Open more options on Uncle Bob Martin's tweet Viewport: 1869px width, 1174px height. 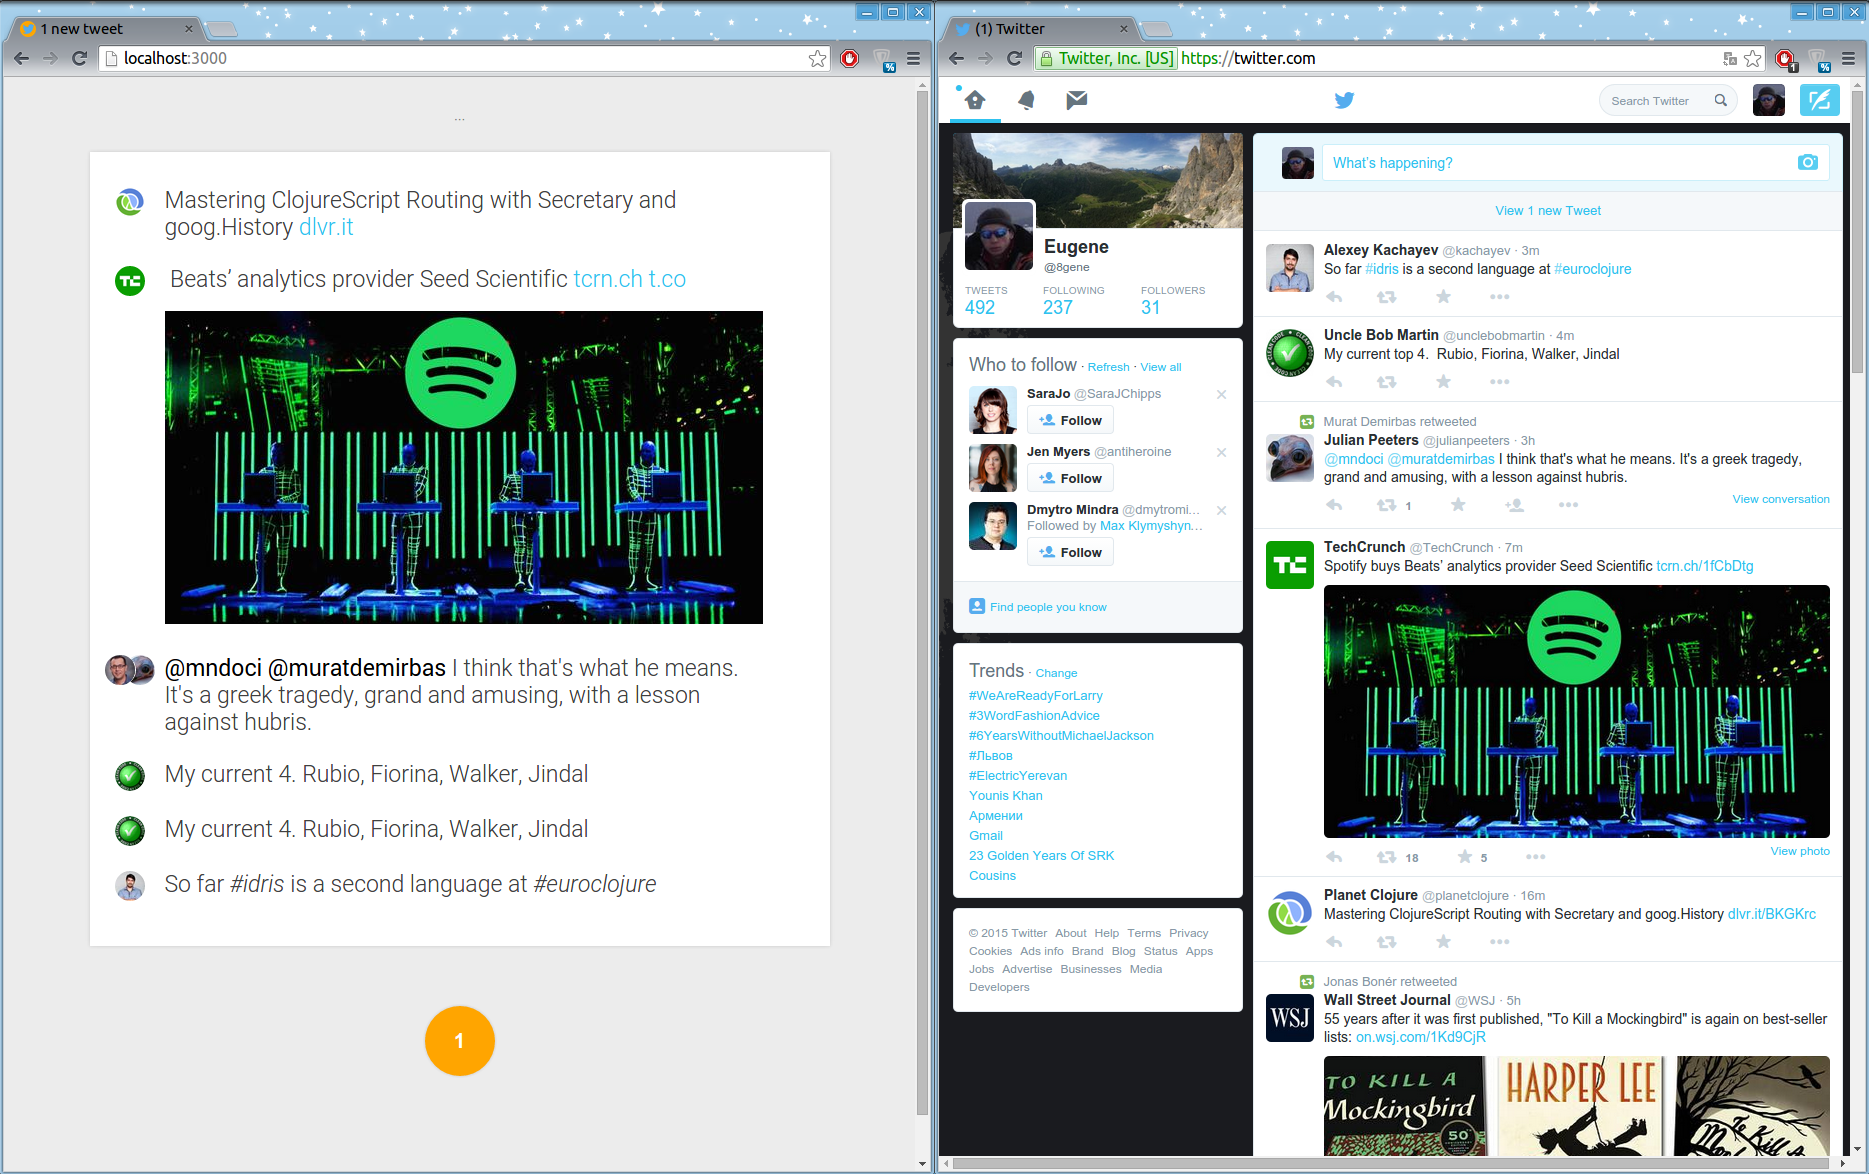tap(1499, 382)
